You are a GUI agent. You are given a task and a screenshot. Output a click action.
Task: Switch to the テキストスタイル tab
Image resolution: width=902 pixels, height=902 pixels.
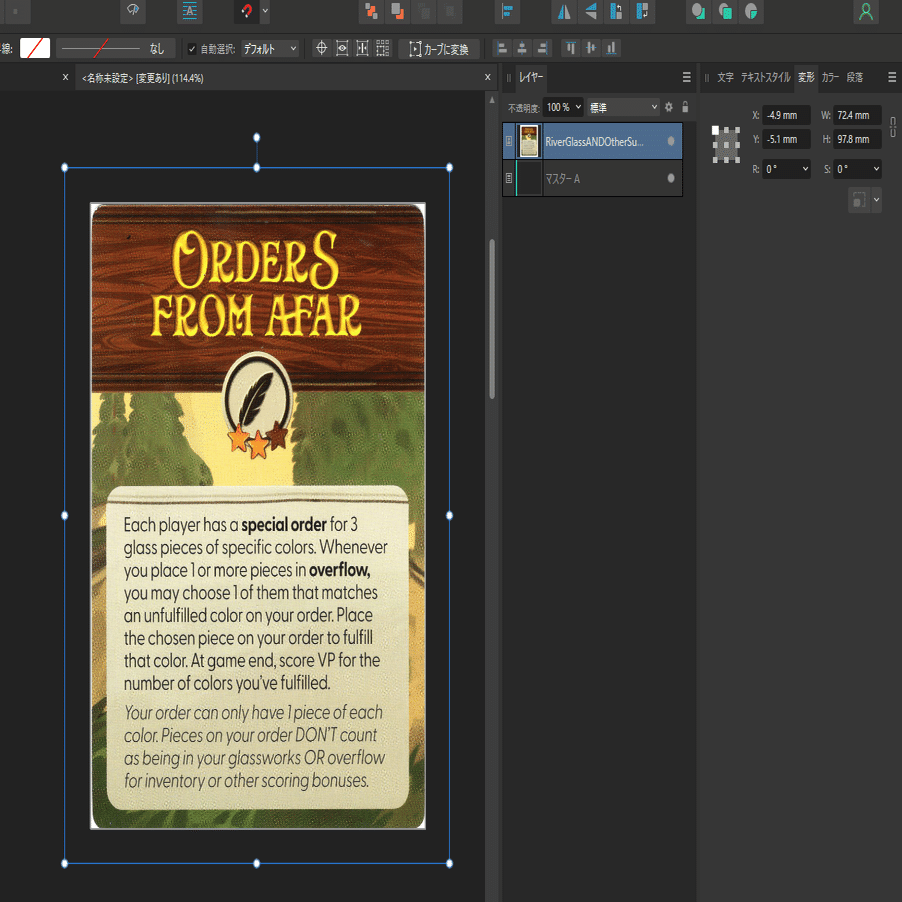pos(765,77)
